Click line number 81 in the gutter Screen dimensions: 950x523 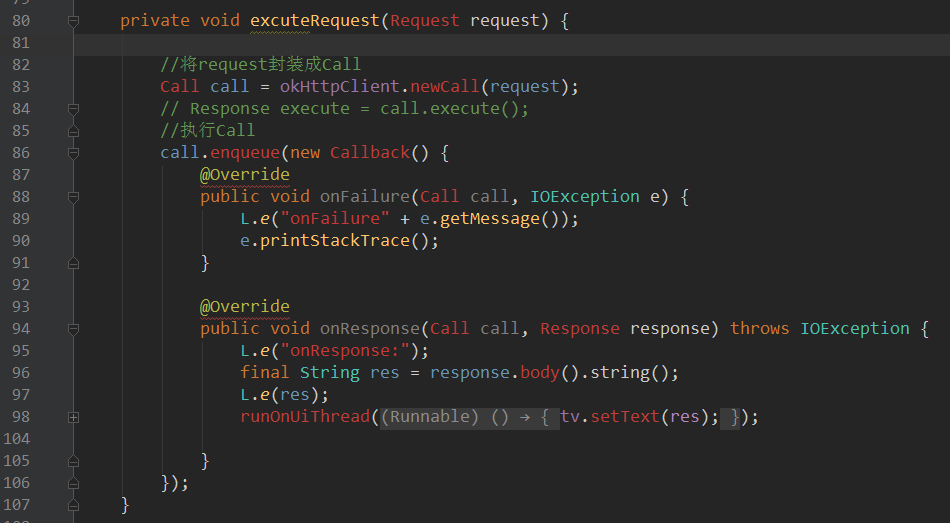tap(21, 43)
